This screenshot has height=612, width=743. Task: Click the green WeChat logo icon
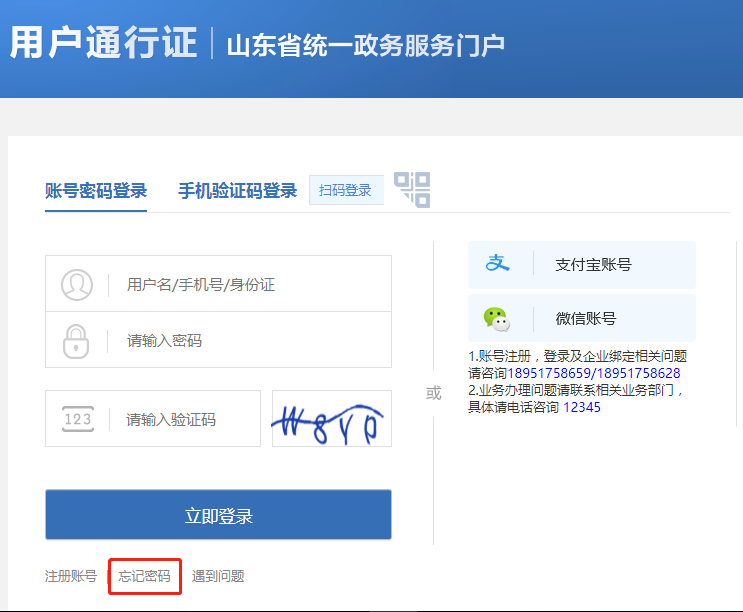(x=497, y=319)
